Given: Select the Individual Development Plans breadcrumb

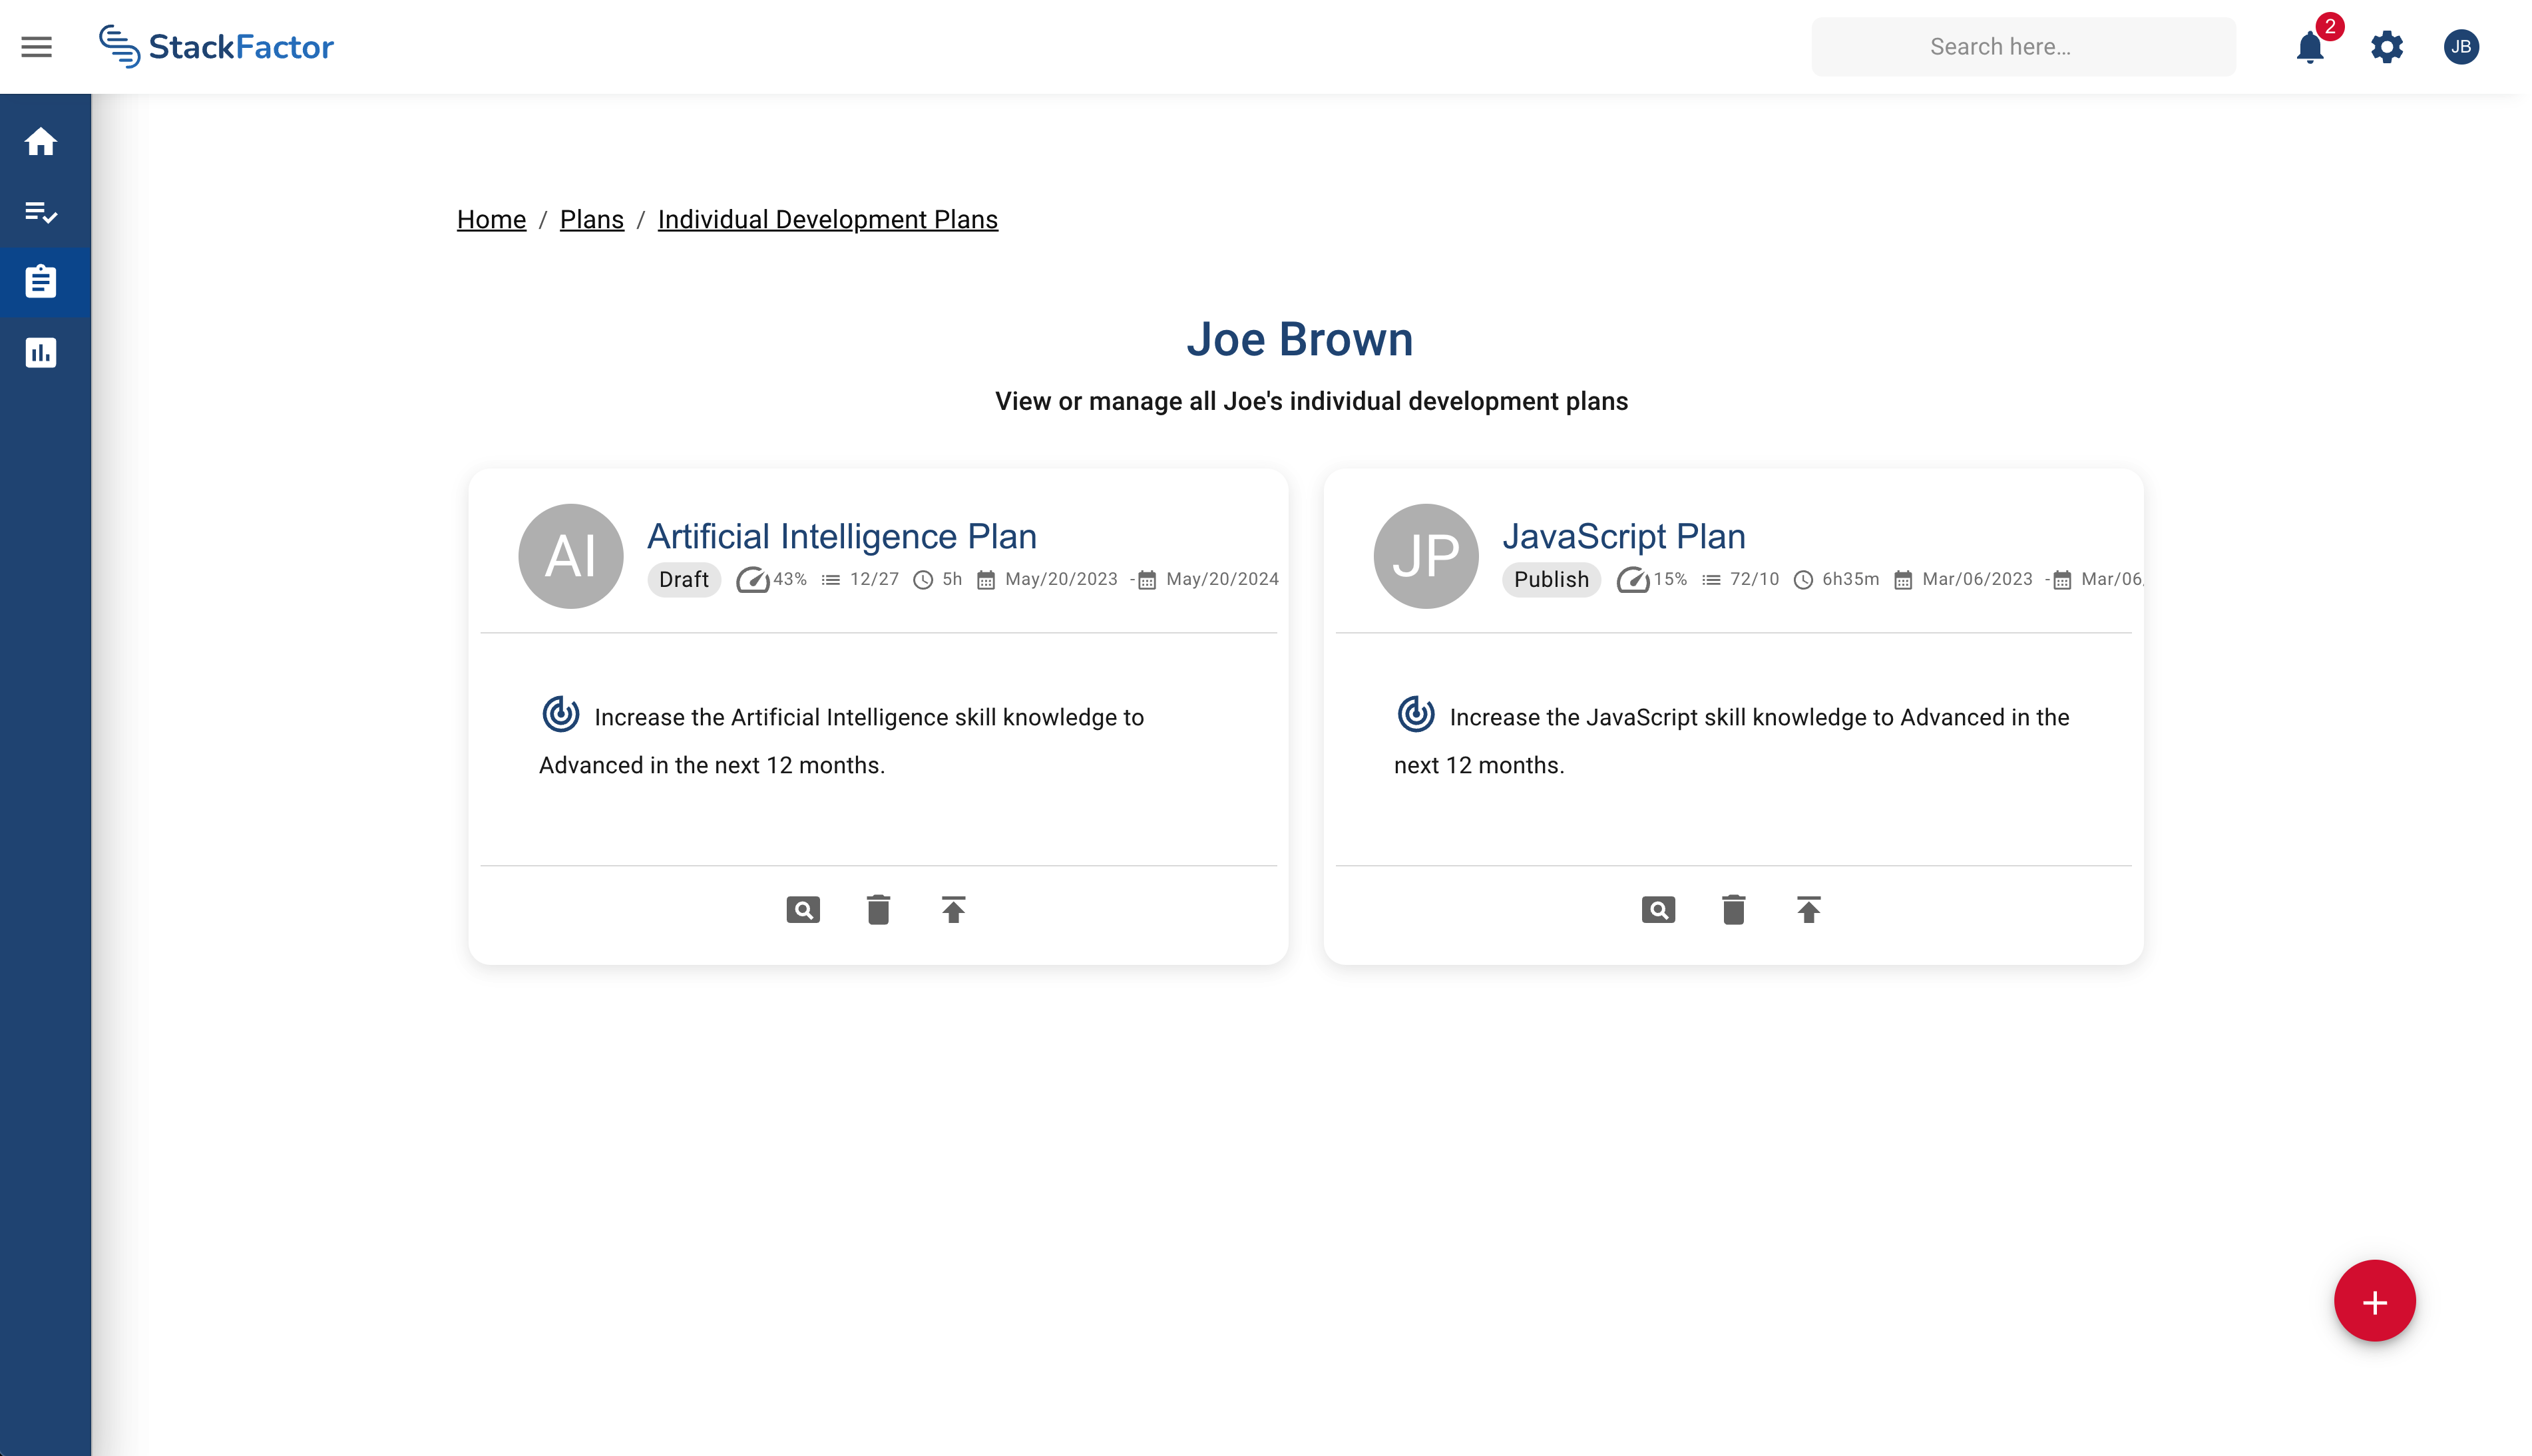Looking at the screenshot, I should pos(827,219).
